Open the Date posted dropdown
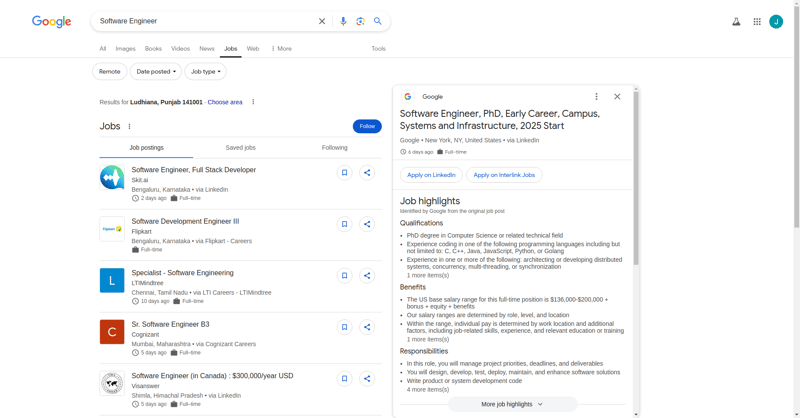The image size is (800, 418). (156, 72)
